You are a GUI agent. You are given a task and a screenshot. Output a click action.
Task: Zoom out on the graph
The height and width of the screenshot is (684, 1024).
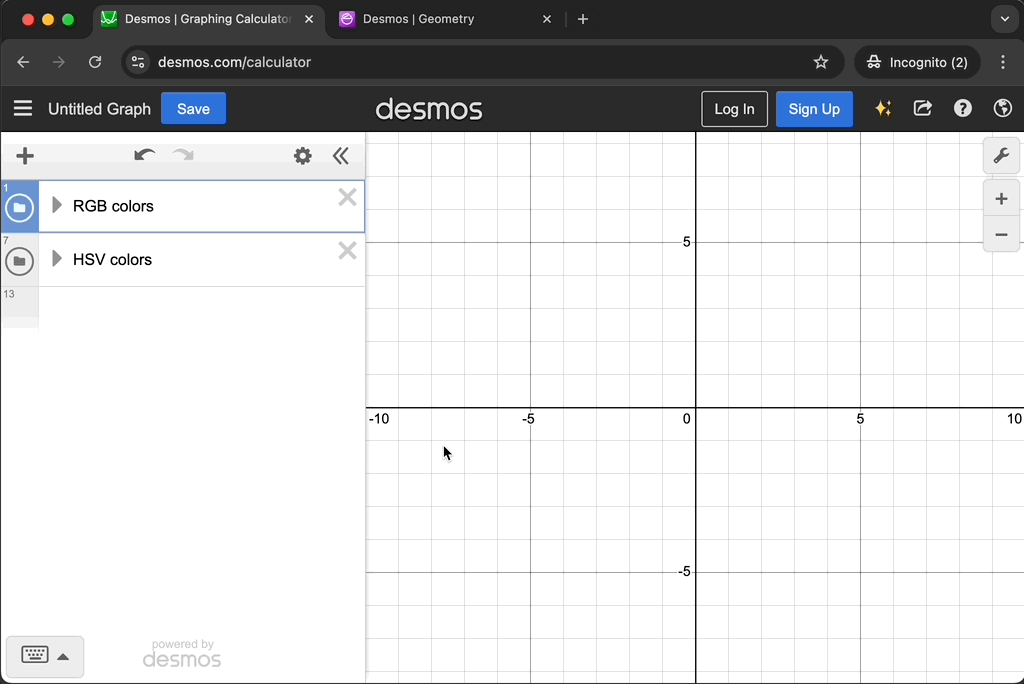1001,236
